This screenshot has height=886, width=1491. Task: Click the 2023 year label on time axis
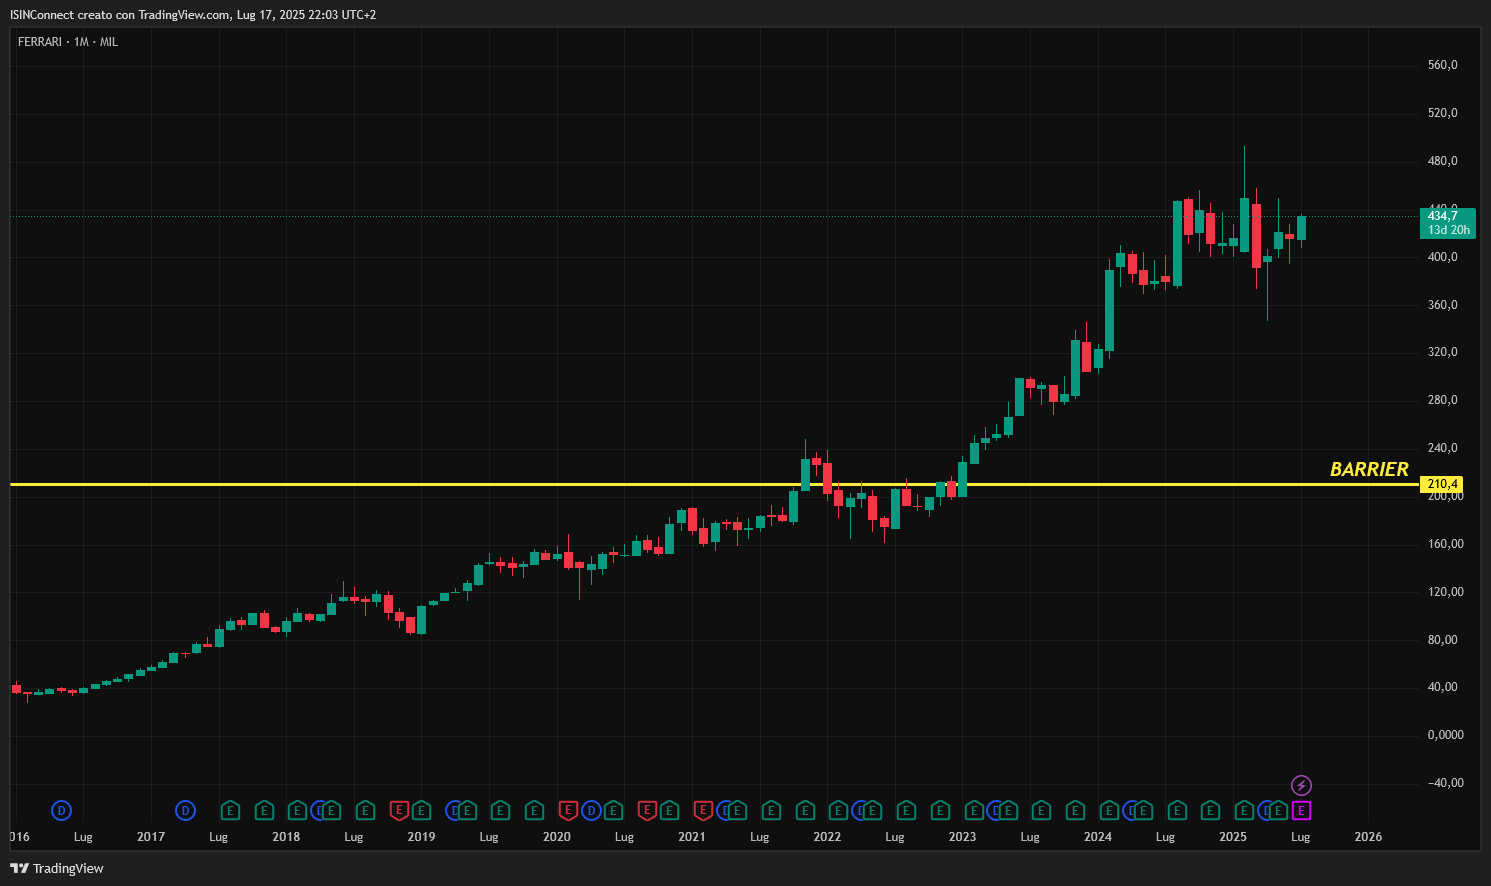(962, 837)
